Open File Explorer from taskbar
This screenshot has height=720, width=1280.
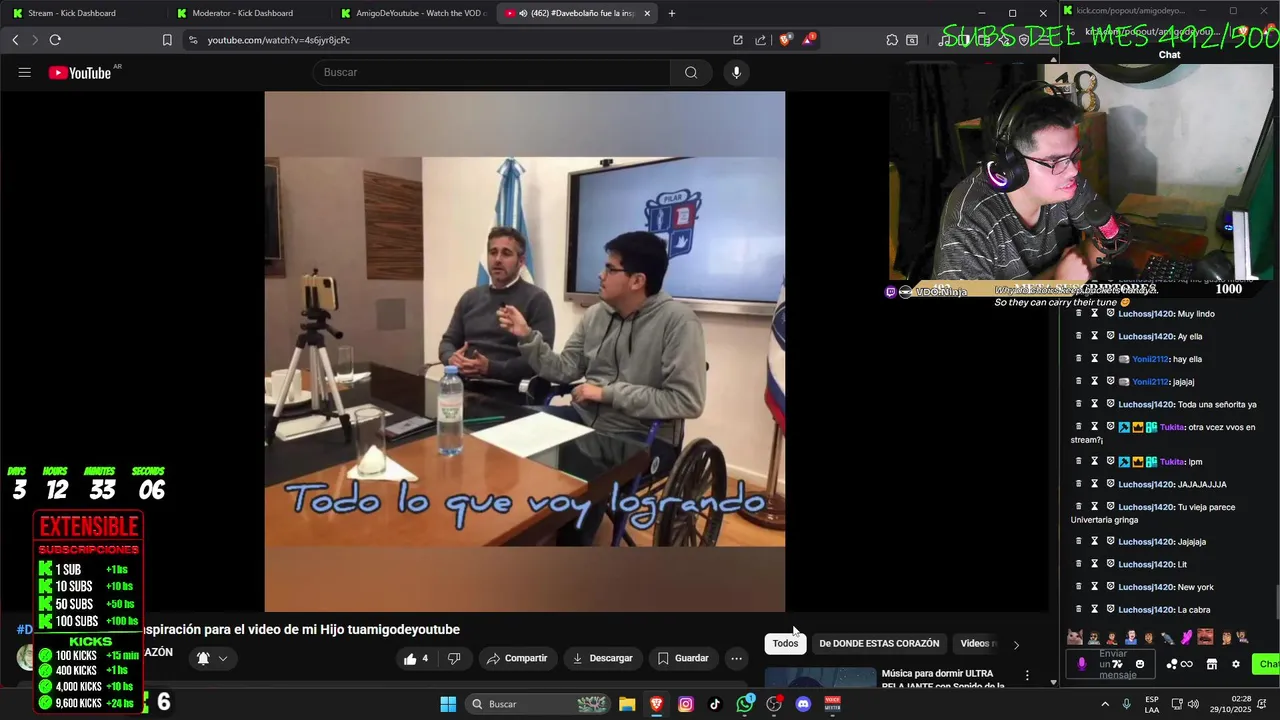pyautogui.click(x=627, y=704)
